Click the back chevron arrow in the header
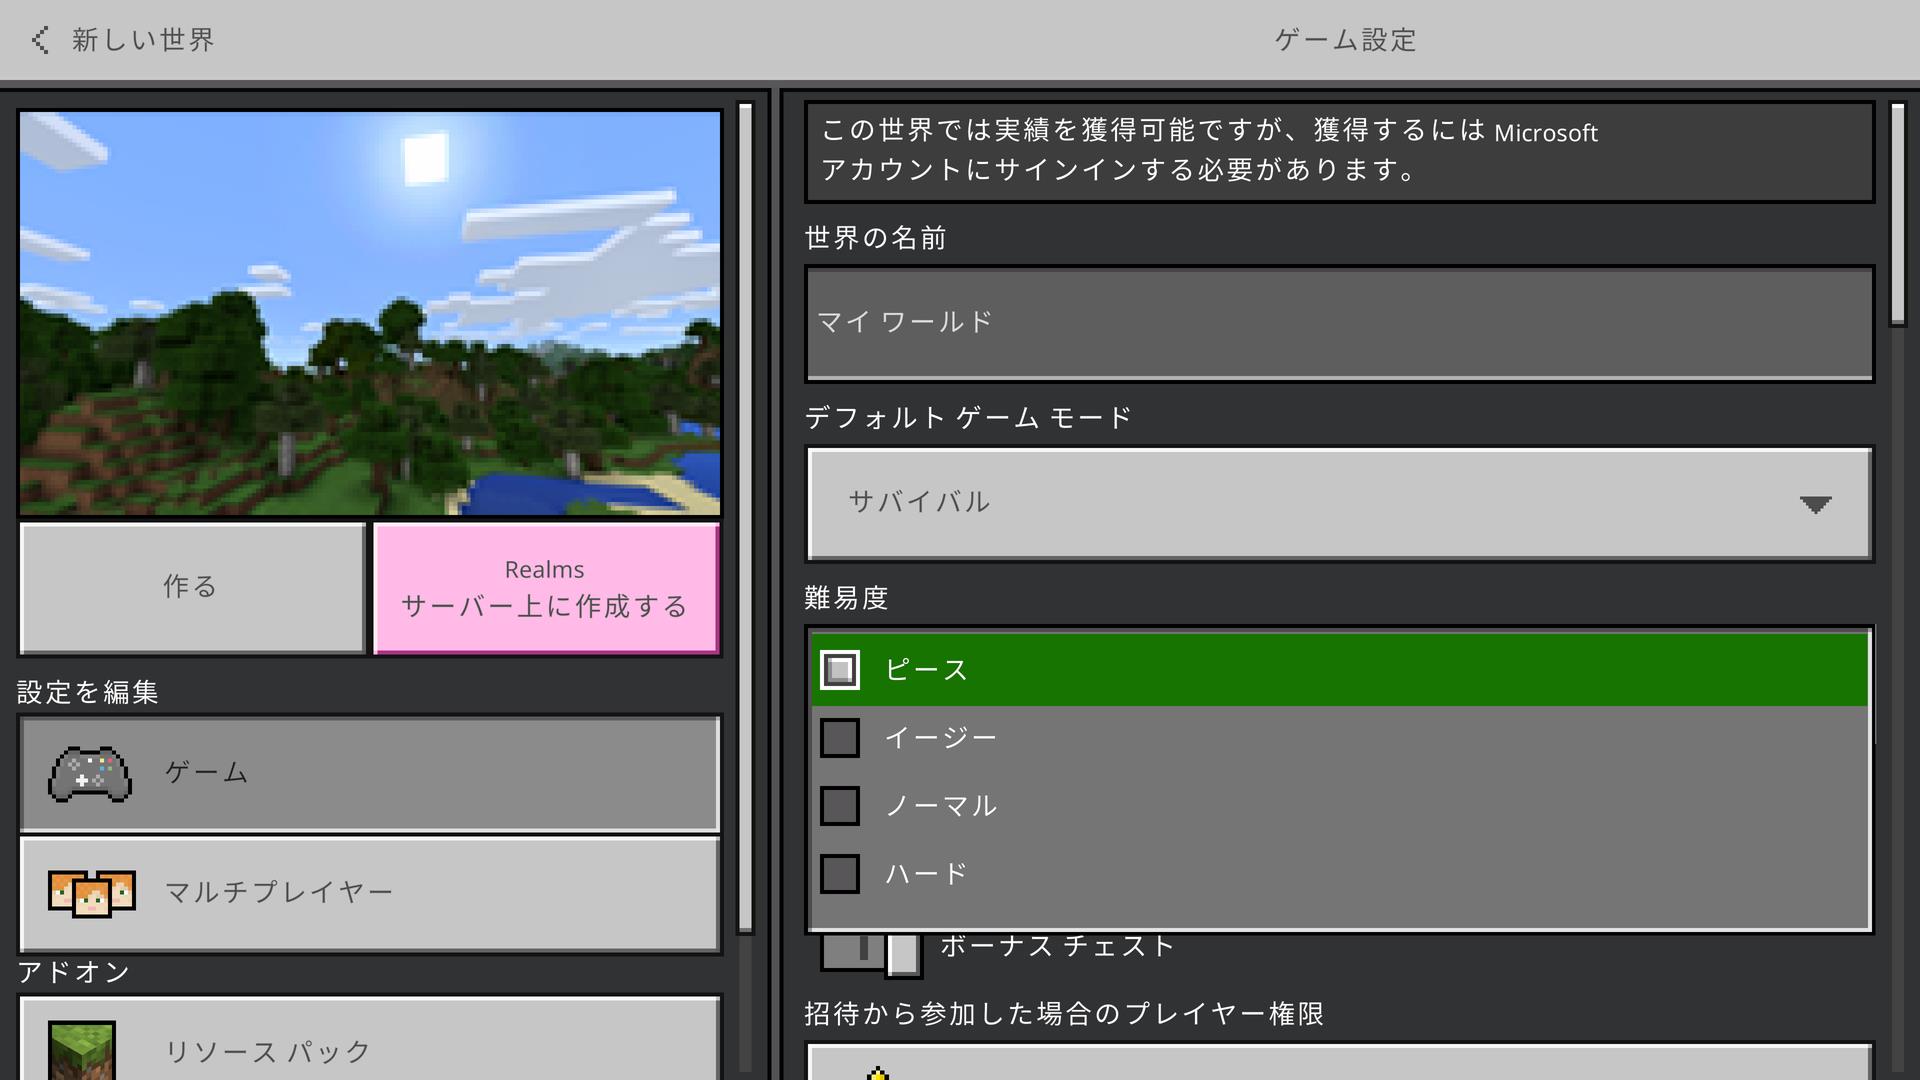The height and width of the screenshot is (1080, 1920). tap(38, 40)
